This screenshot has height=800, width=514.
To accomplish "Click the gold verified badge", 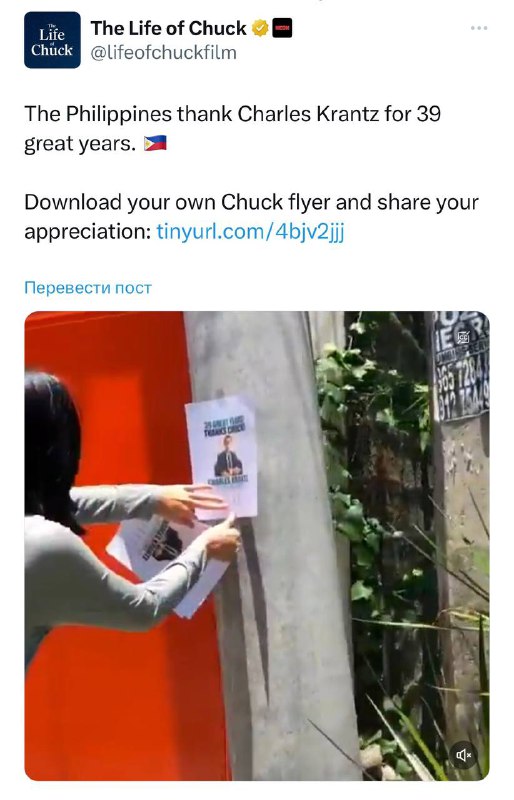I will (x=260, y=28).
